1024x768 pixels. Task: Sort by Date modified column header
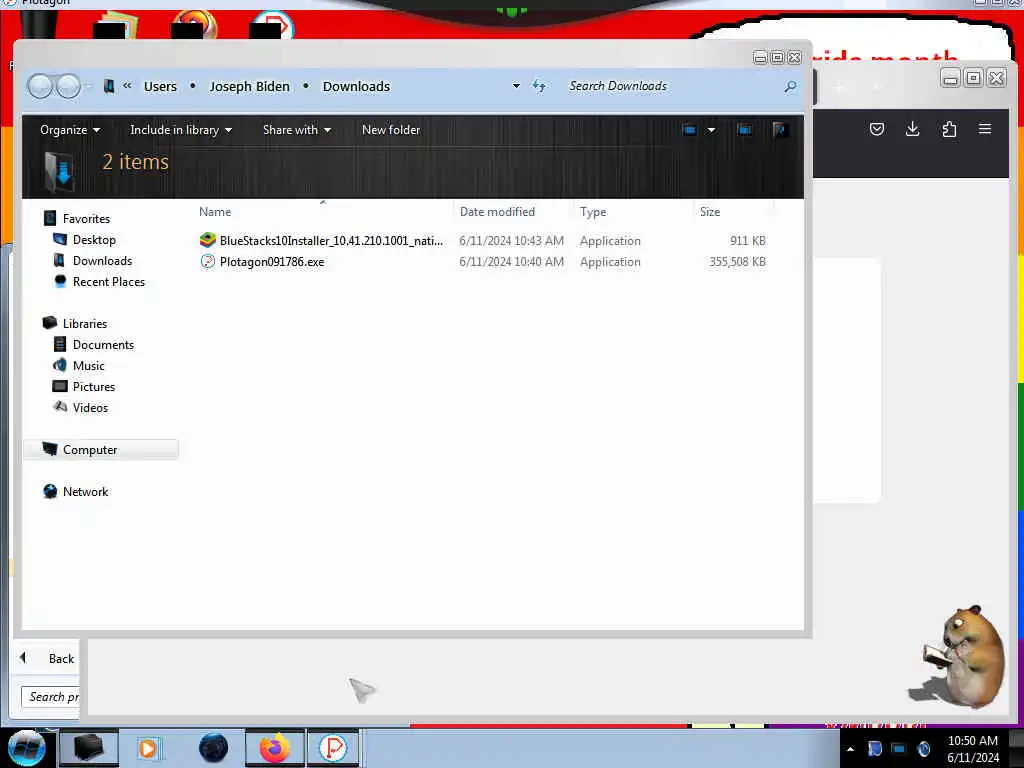497,212
